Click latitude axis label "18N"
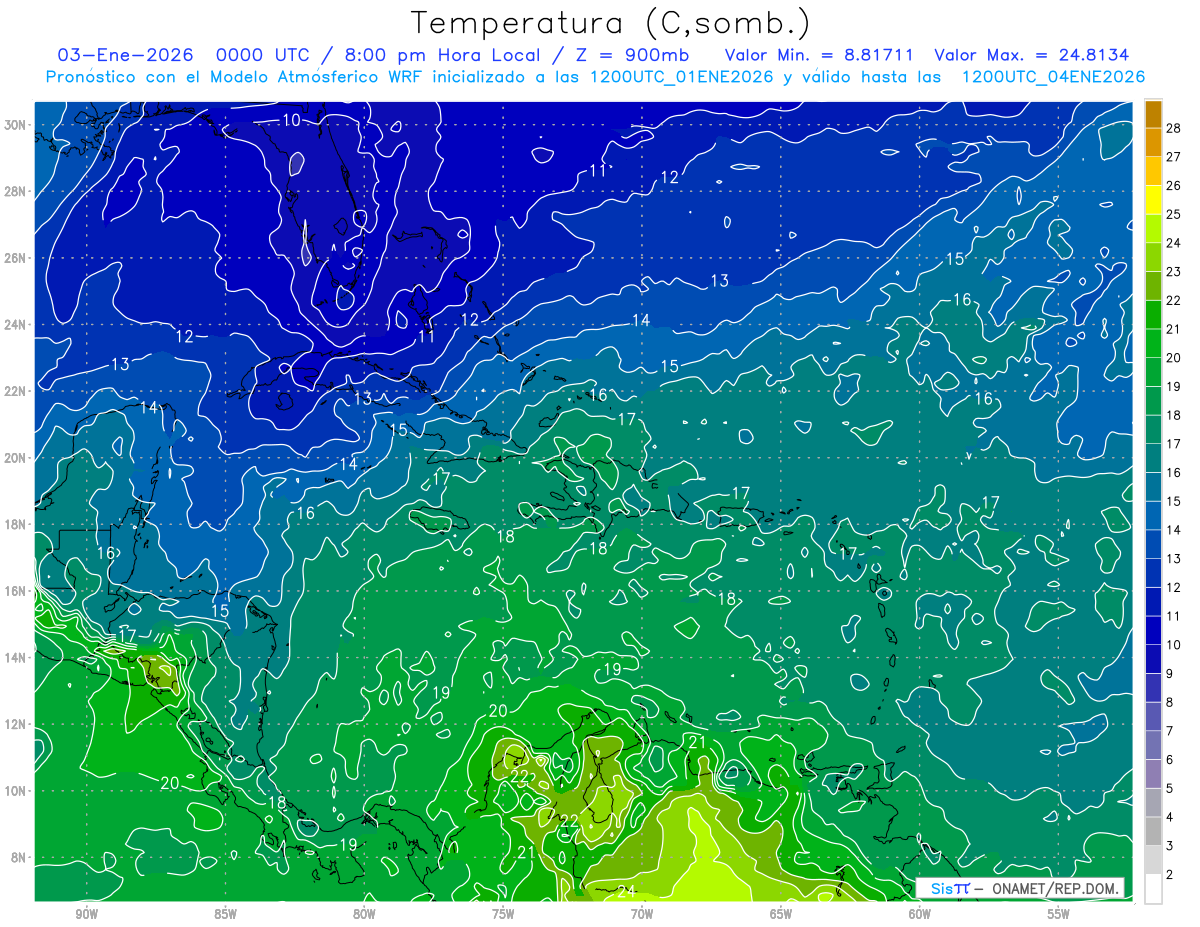This screenshot has width=1200, height=927. pos(17,524)
